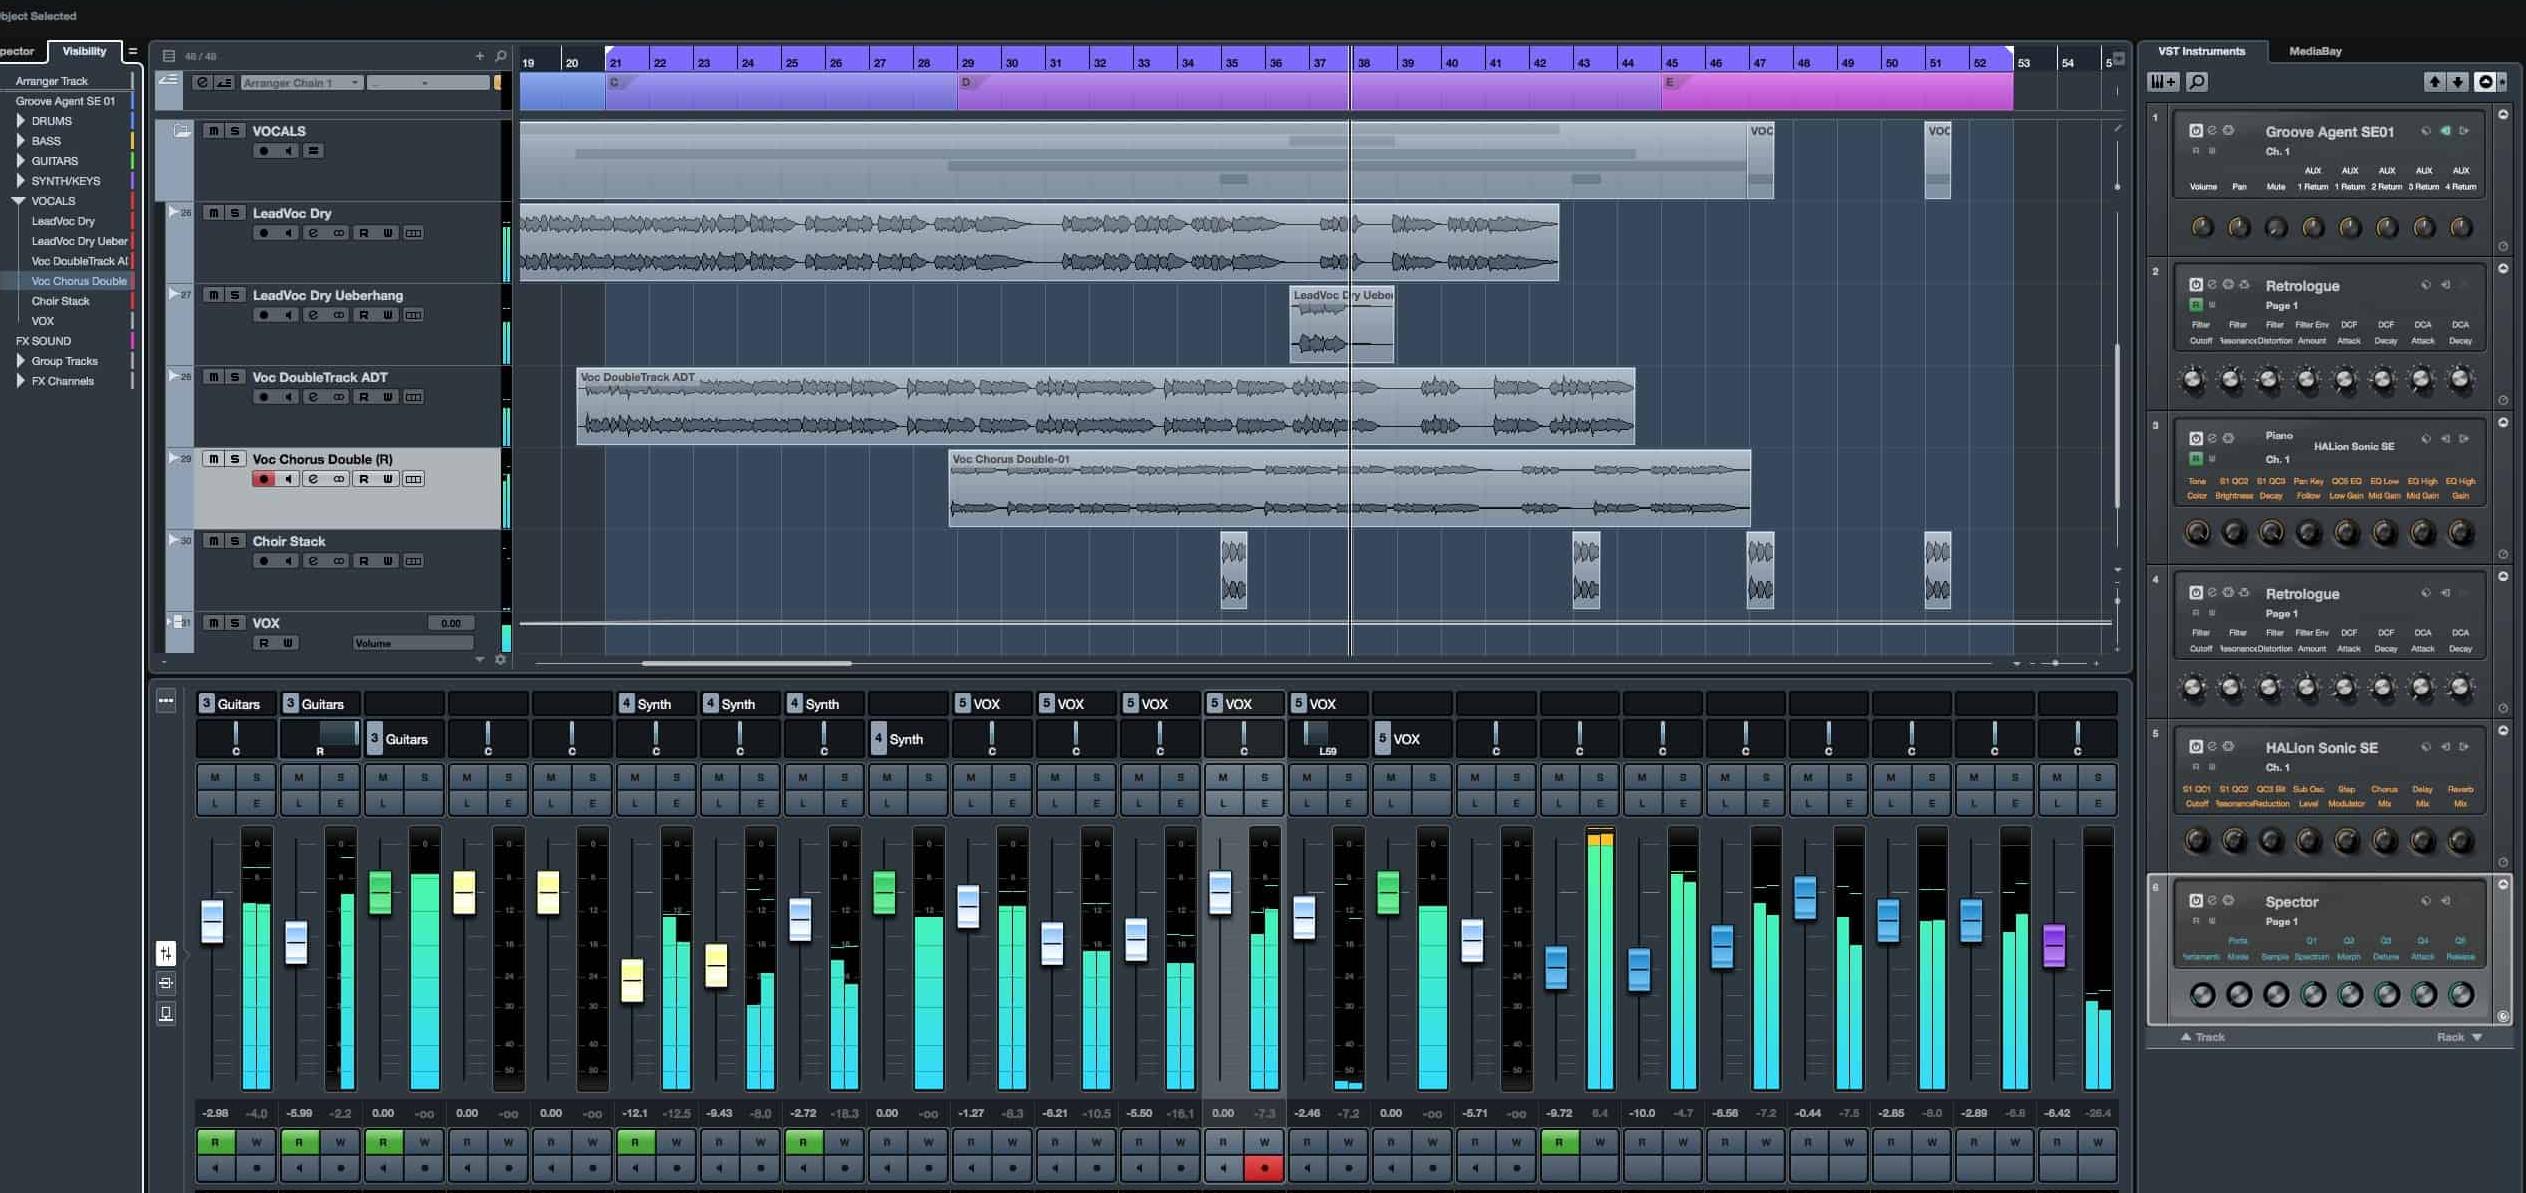Select Choir Stack in visibility list
This screenshot has width=2526, height=1193.
point(60,301)
